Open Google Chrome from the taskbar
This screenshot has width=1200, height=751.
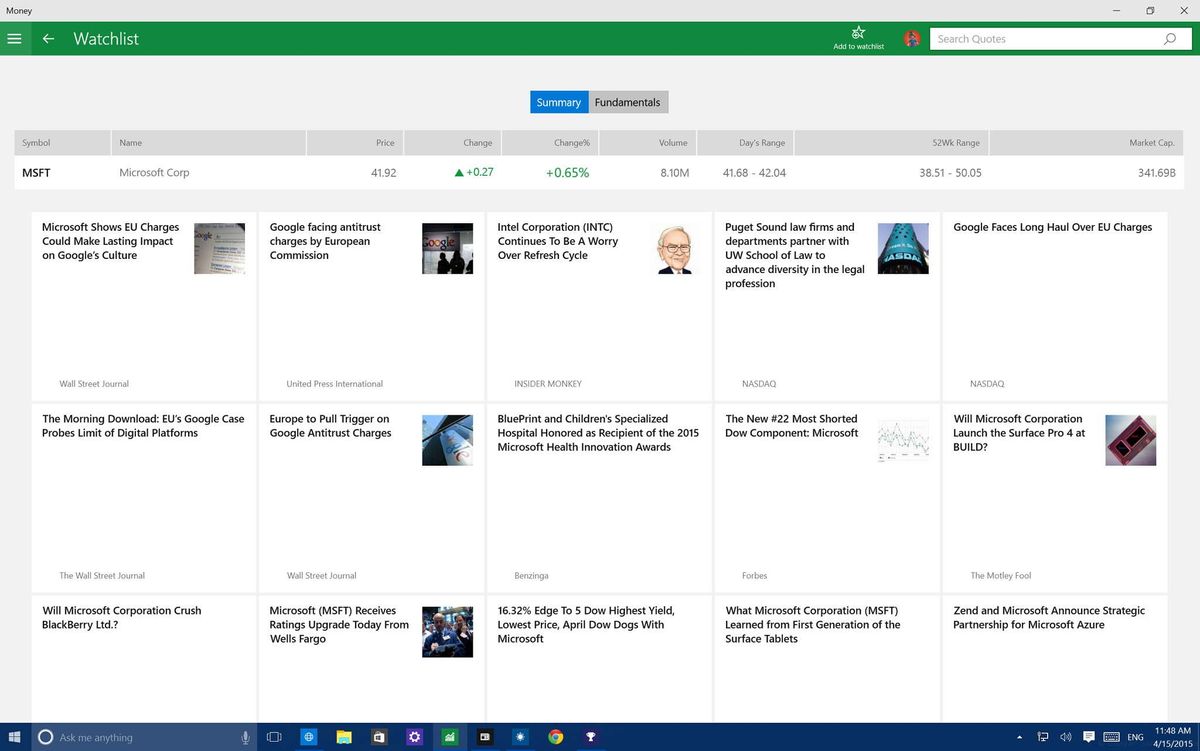(555, 737)
